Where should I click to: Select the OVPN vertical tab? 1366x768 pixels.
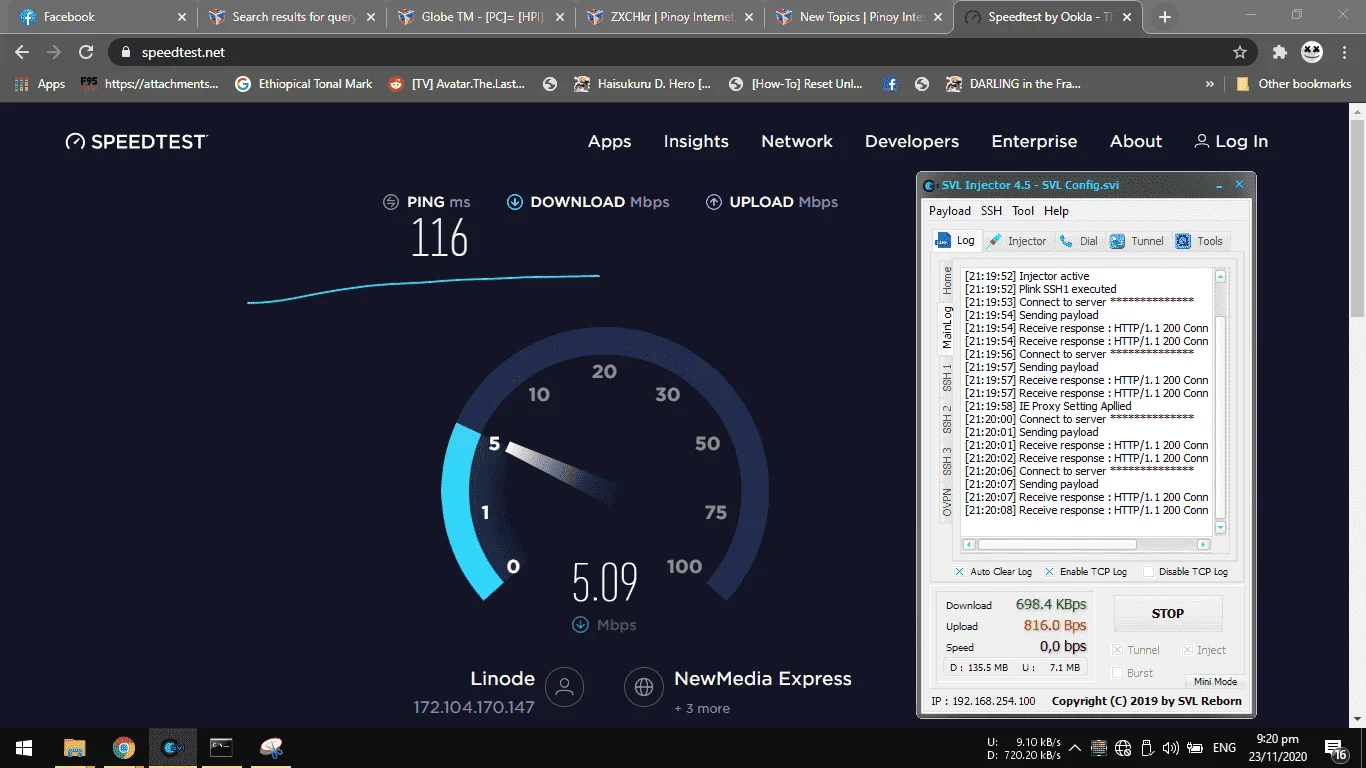pos(947,502)
